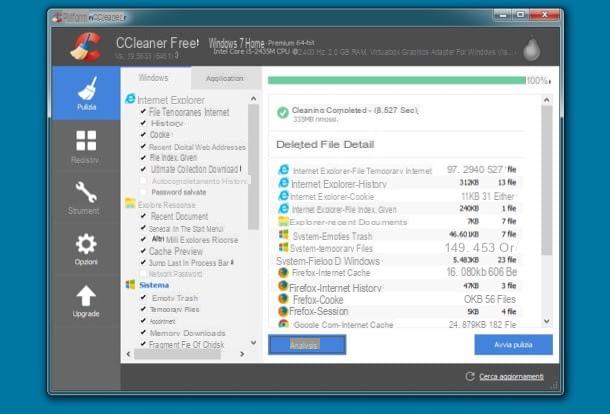This screenshot has height=414, width=610.
Task: Click the Deleted File Detail heading
Action: (325, 144)
